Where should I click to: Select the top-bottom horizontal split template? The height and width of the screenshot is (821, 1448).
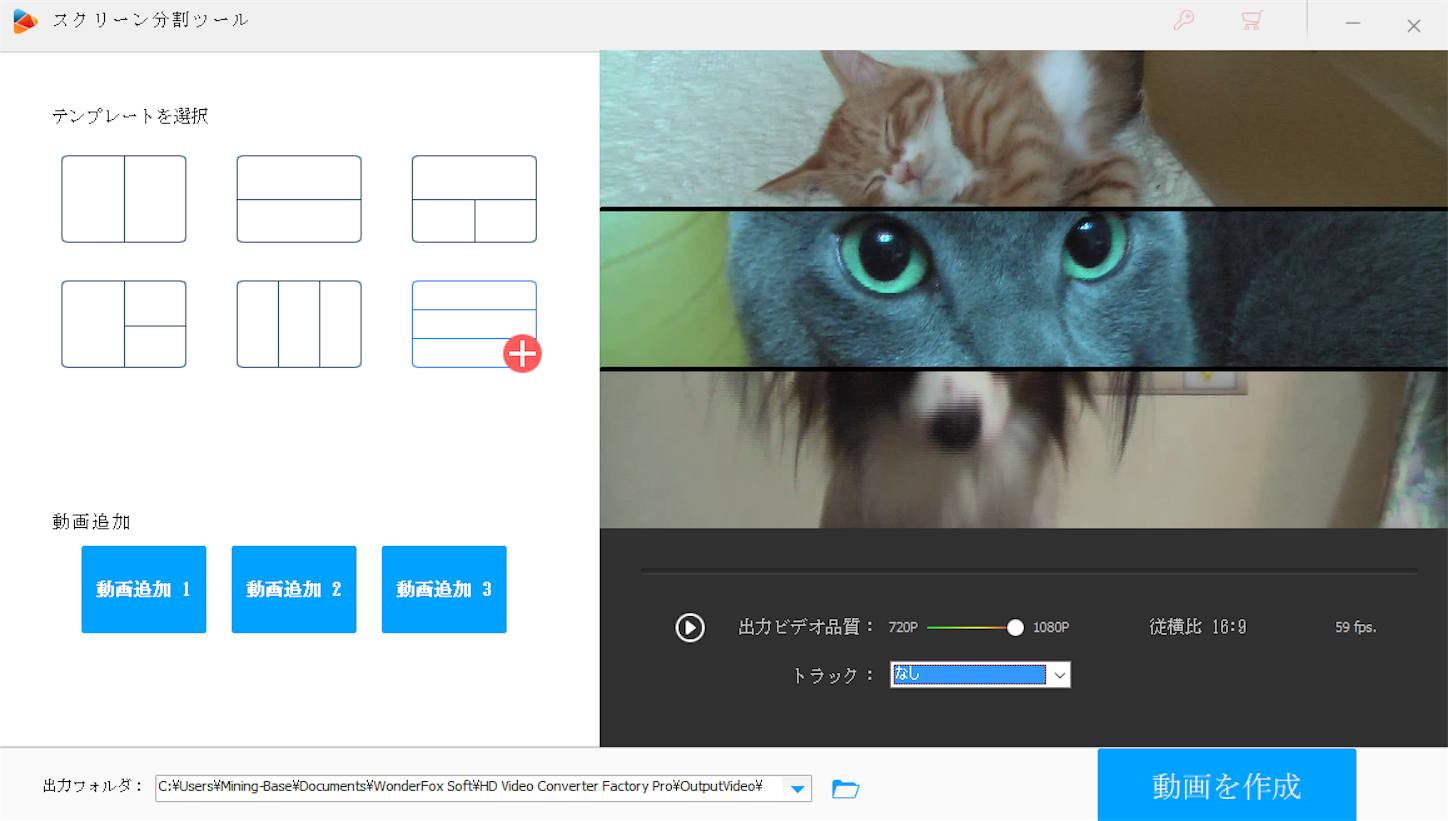298,198
